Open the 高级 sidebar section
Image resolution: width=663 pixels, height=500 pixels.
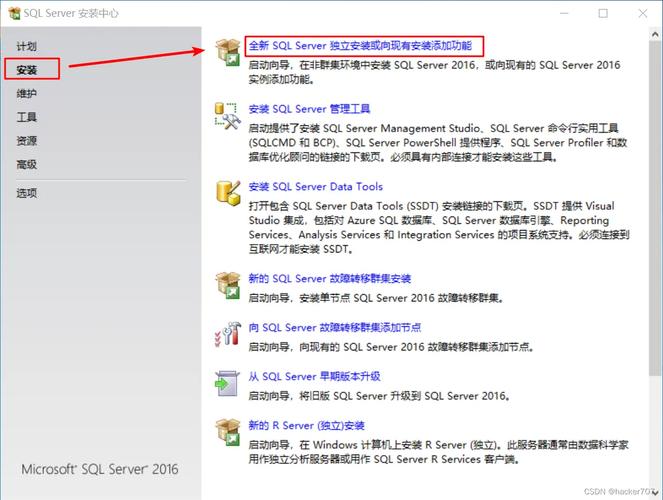click(x=27, y=164)
